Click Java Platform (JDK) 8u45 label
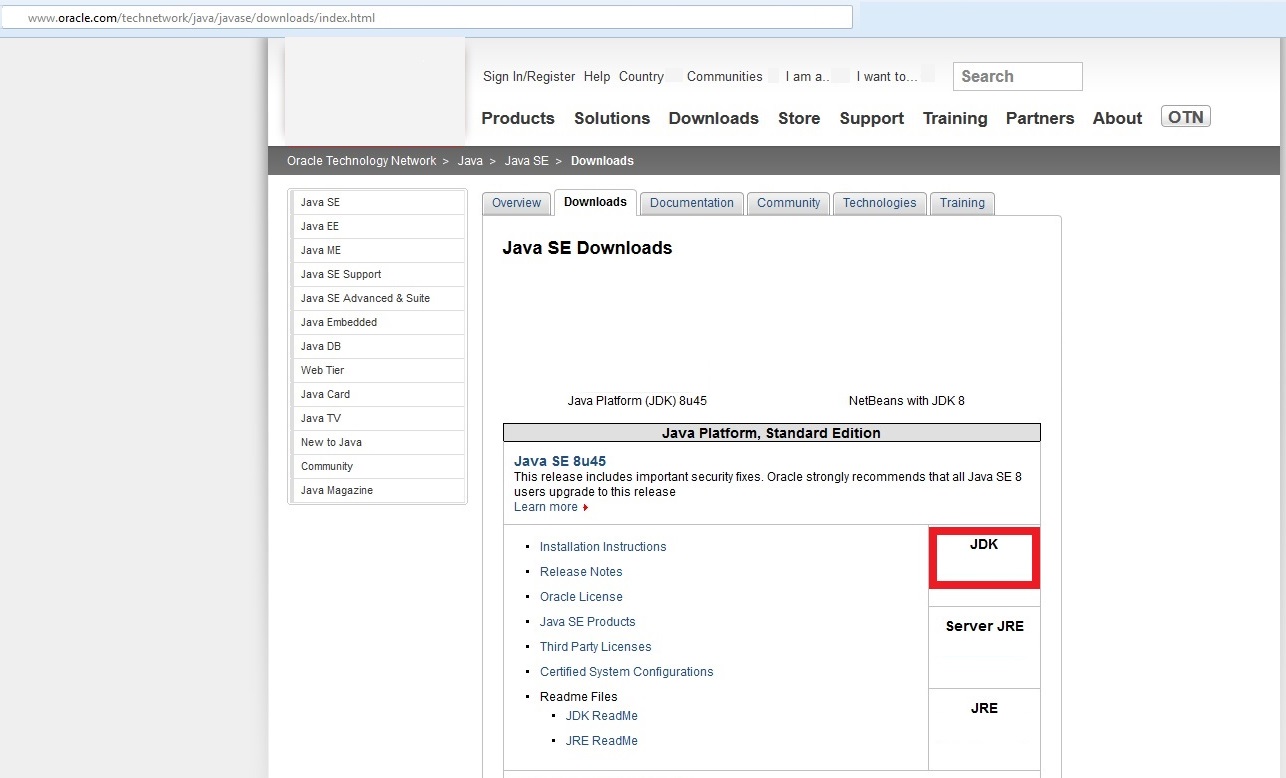The width and height of the screenshot is (1286, 778). pyautogui.click(x=637, y=401)
